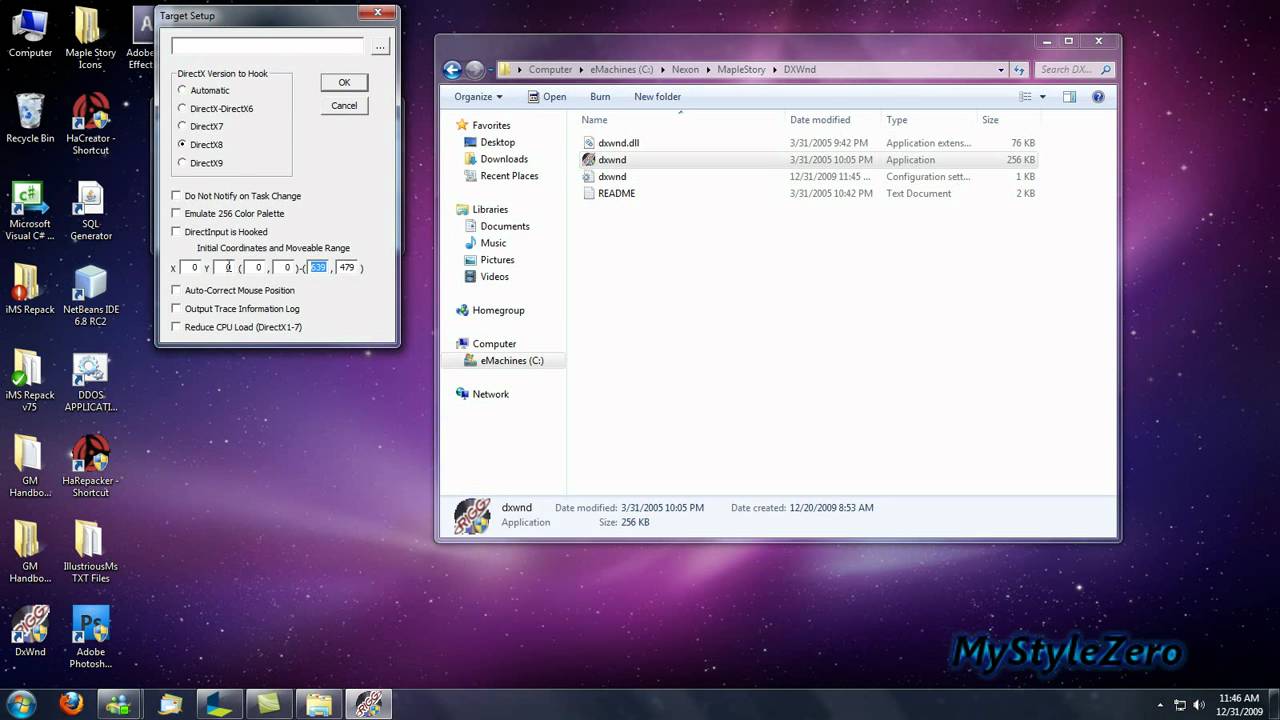Click Cancel in the Target Setup dialog

pyautogui.click(x=344, y=106)
